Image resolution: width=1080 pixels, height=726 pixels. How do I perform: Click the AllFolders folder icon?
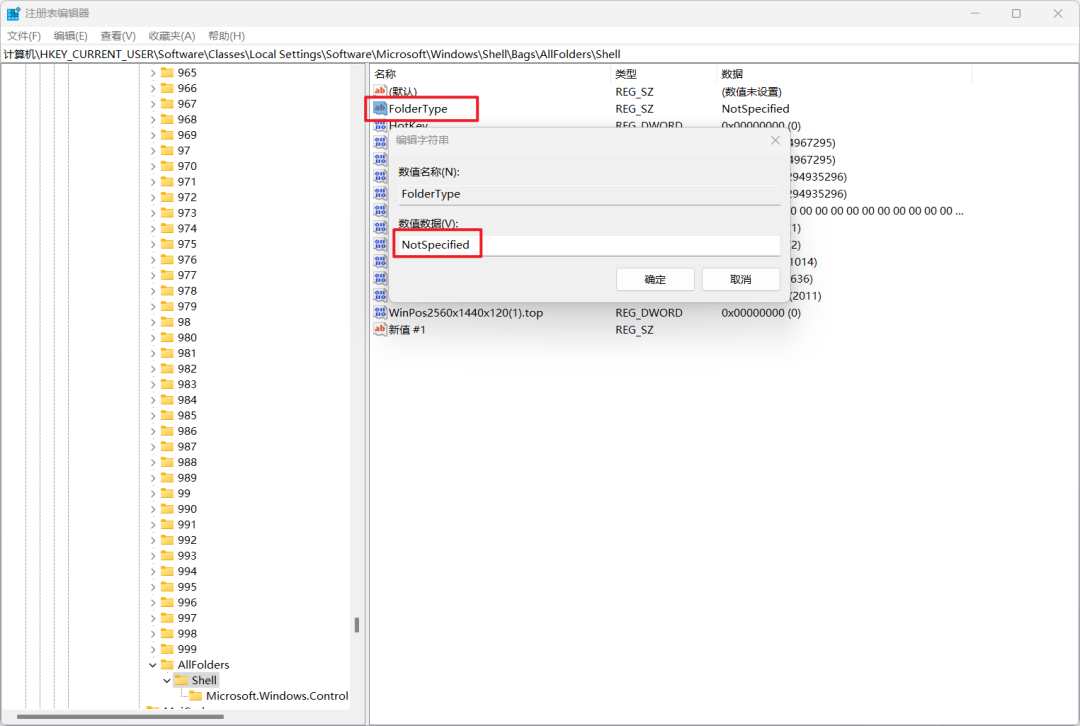[x=167, y=665]
